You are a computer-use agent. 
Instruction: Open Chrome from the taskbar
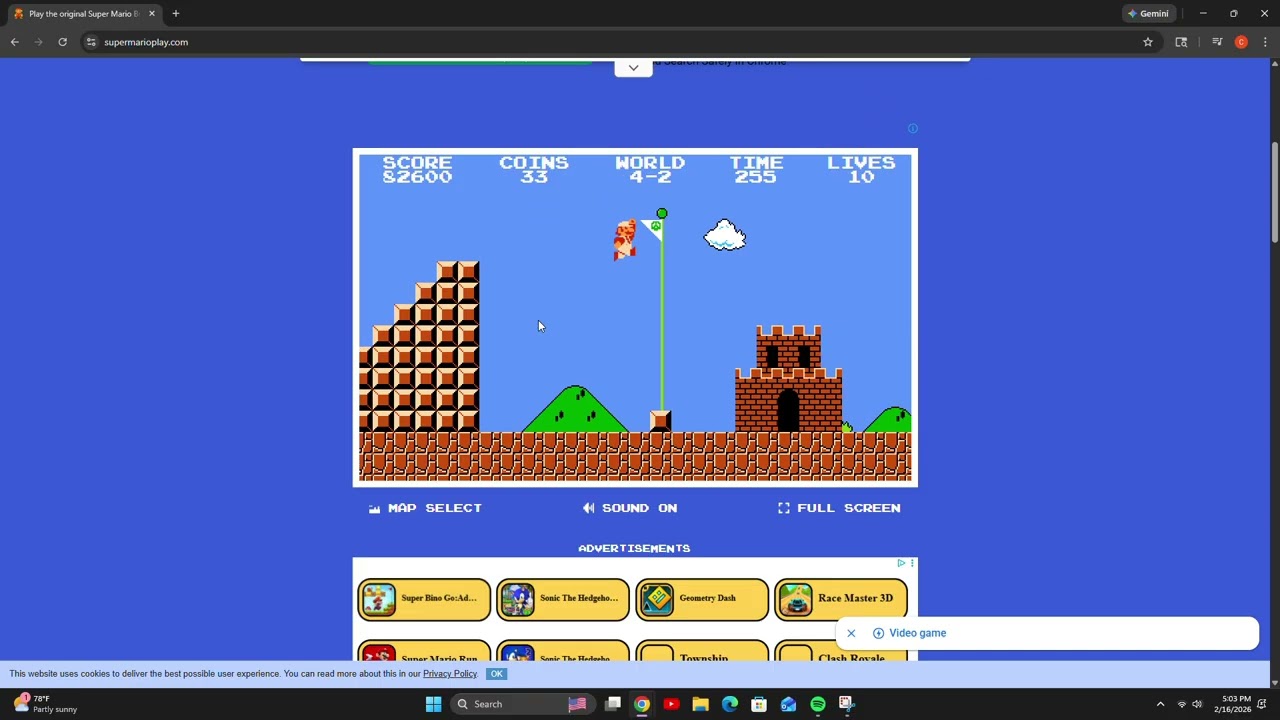[x=642, y=704]
